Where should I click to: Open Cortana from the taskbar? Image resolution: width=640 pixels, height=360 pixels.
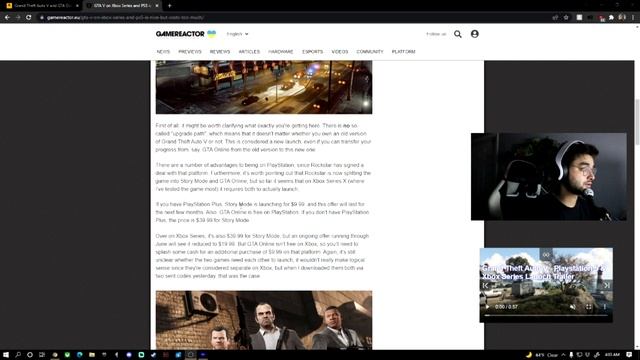pyautogui.click(x=30, y=355)
